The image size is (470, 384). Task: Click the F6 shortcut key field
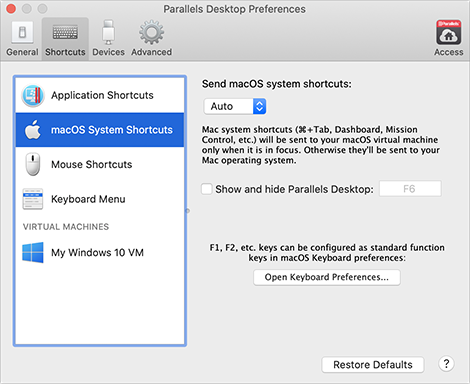click(410, 189)
